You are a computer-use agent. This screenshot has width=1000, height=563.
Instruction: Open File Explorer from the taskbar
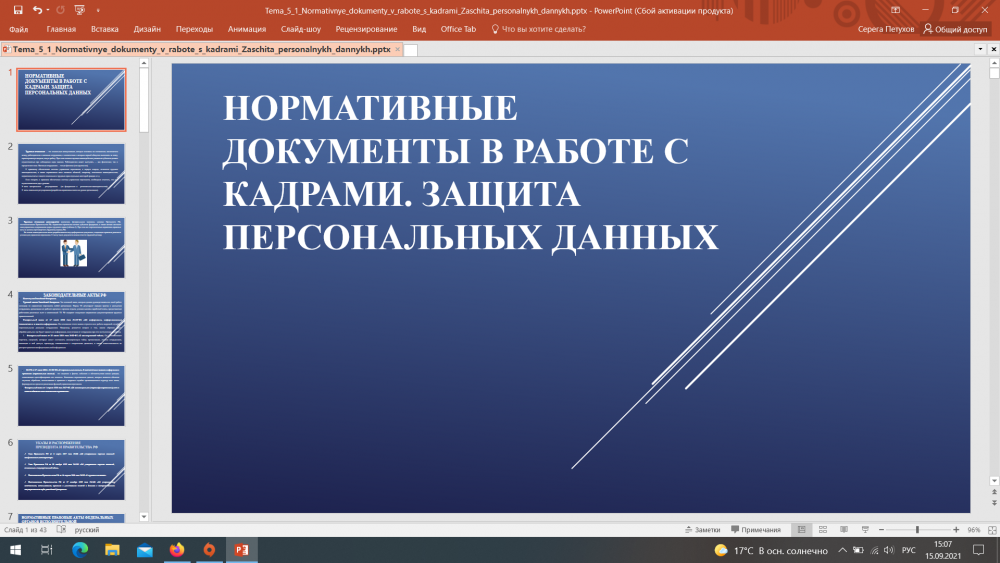tap(112, 550)
